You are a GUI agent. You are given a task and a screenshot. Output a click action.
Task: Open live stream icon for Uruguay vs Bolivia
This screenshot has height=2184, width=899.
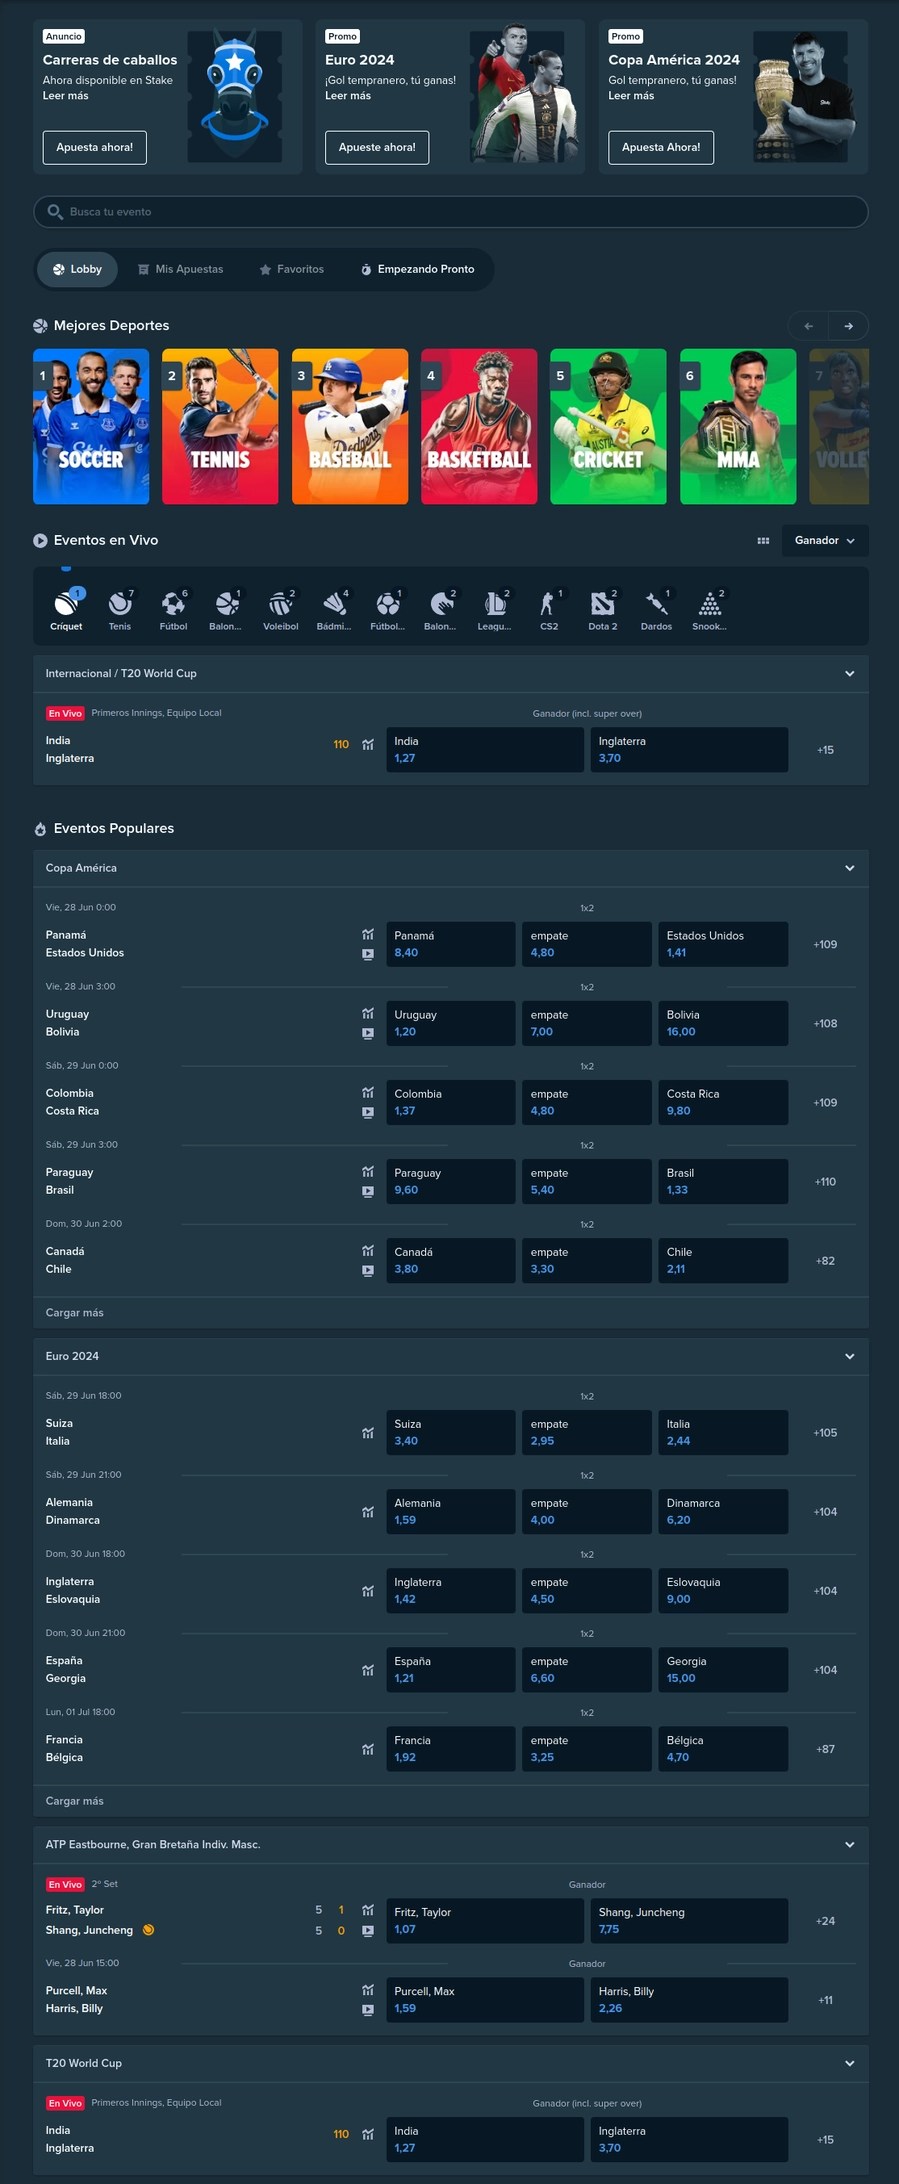tap(368, 1033)
